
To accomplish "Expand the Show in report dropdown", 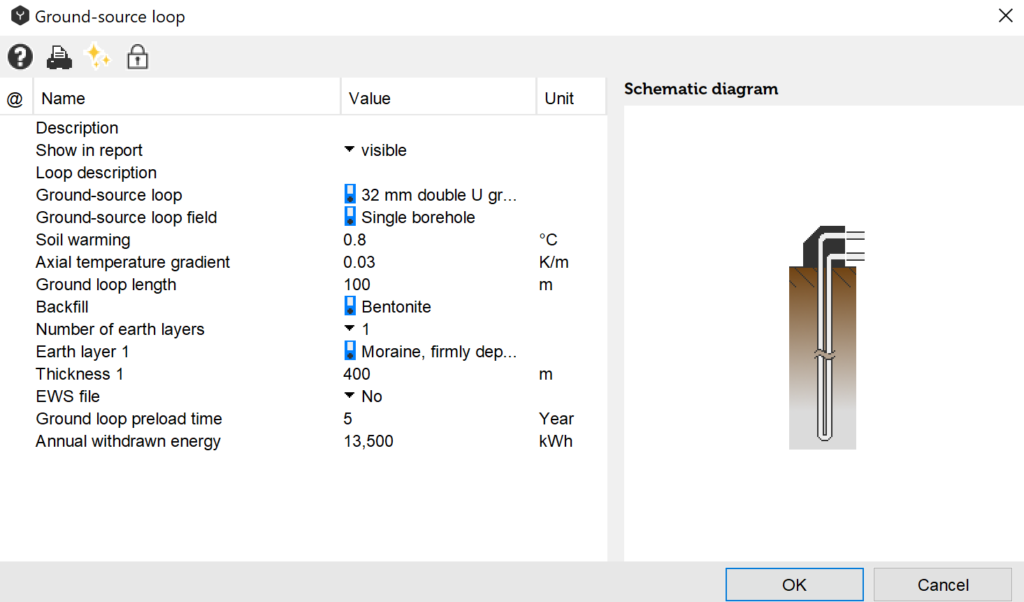I will pyautogui.click(x=350, y=150).
